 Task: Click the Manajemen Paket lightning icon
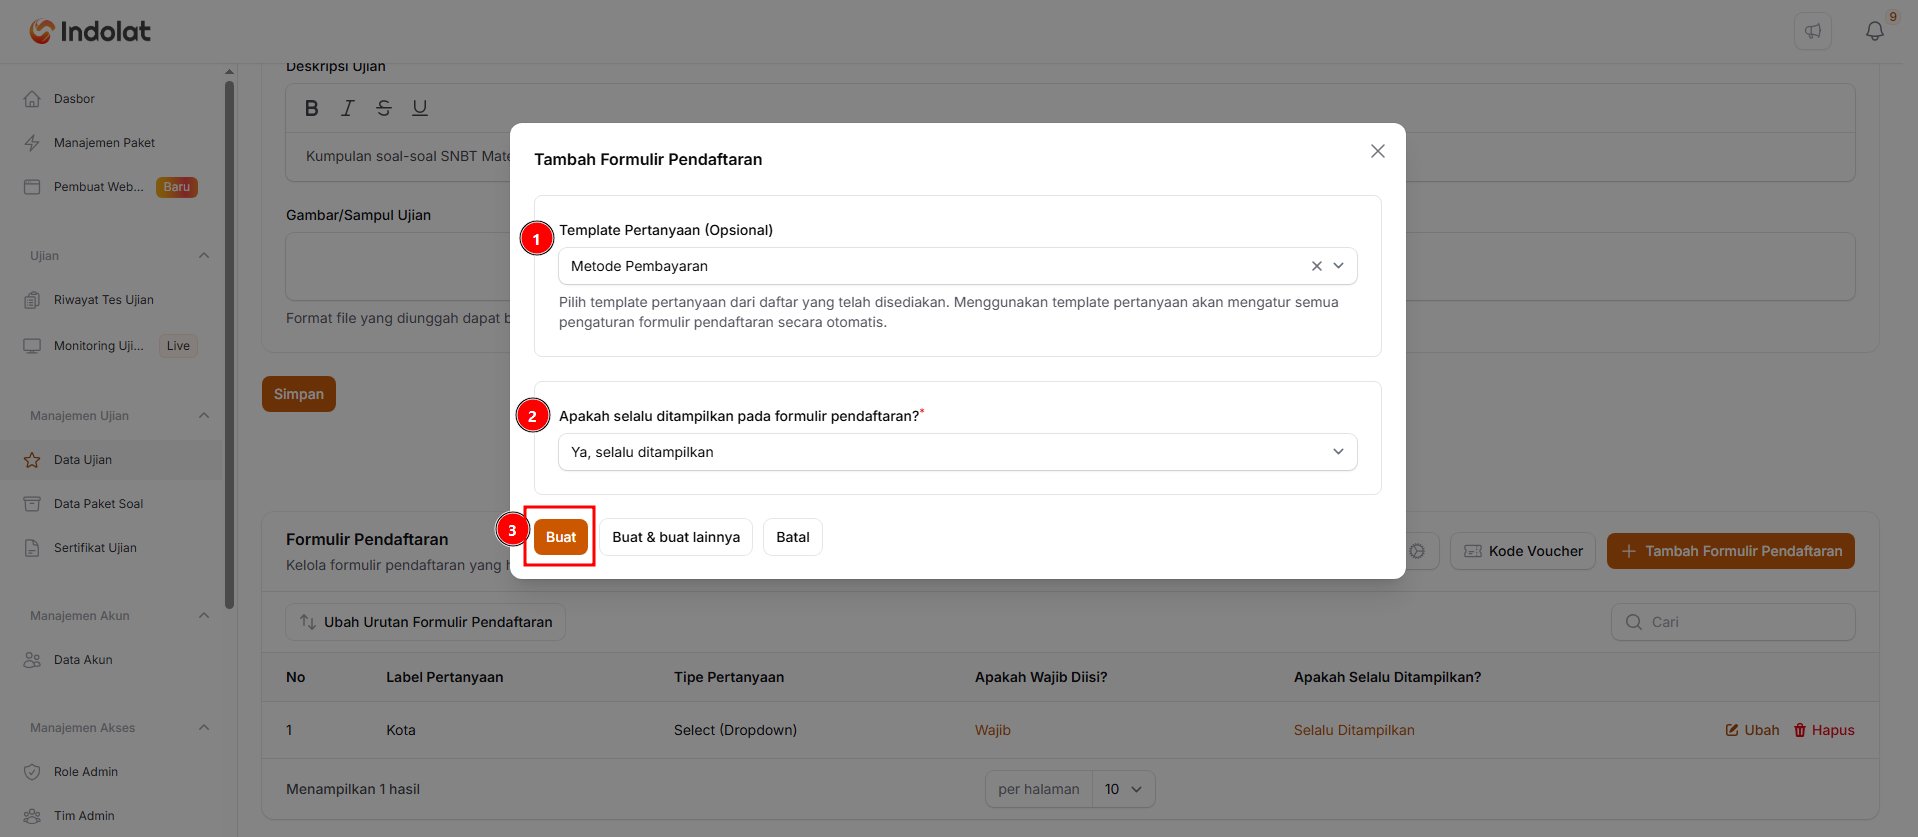(x=32, y=143)
